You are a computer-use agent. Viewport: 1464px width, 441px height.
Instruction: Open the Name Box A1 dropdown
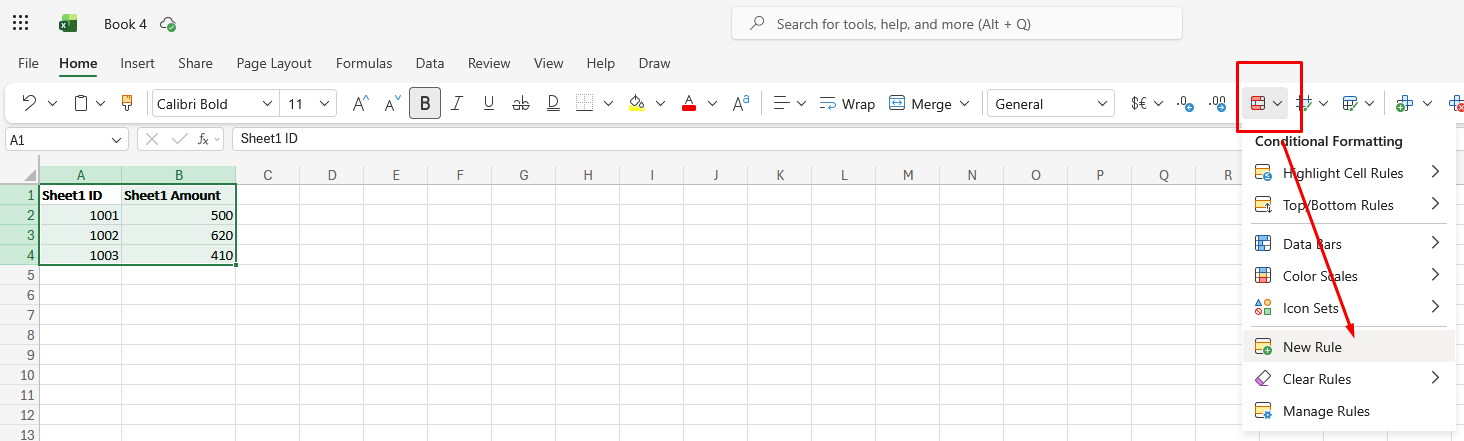[117, 140]
